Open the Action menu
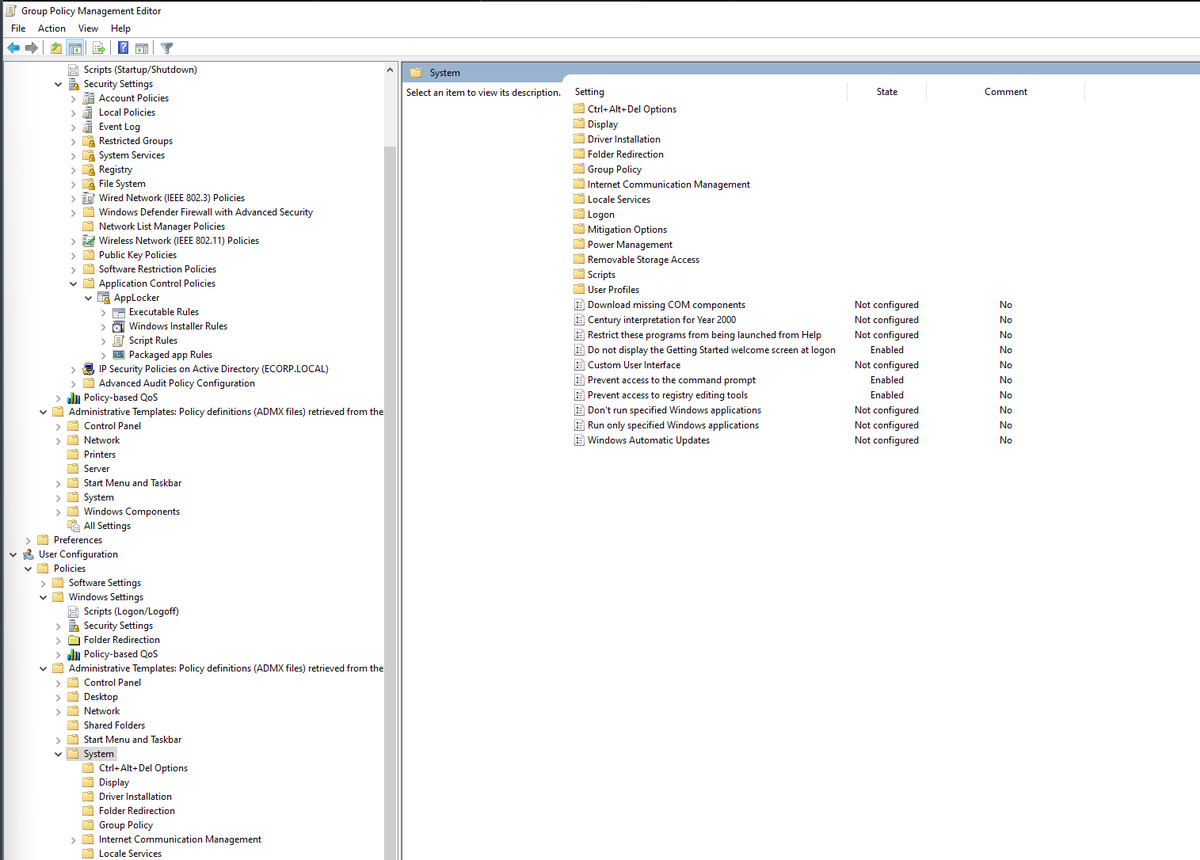This screenshot has height=860, width=1200. coord(52,29)
